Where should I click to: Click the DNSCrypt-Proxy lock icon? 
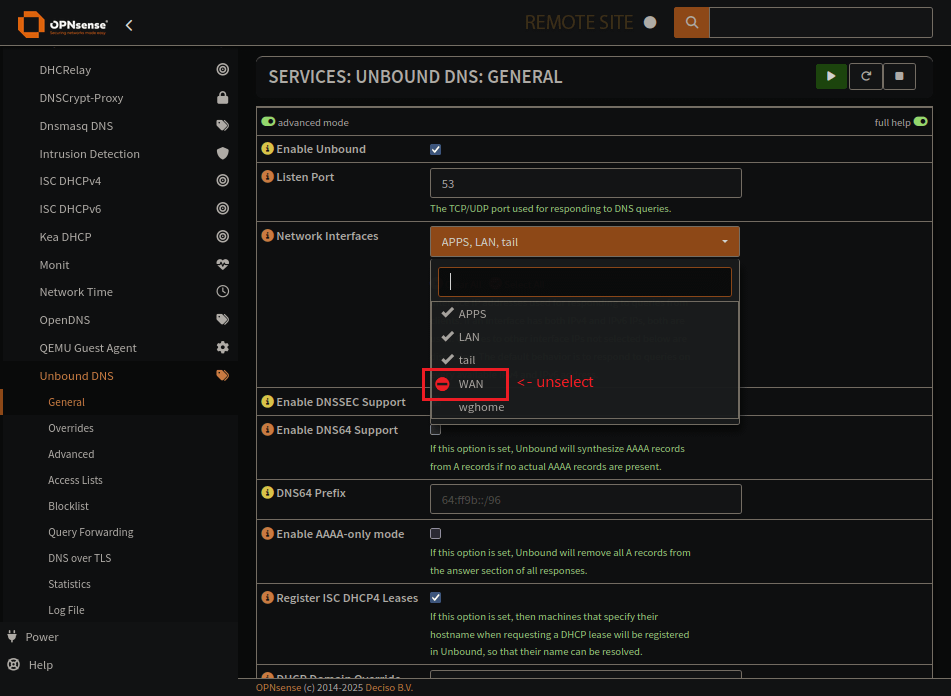(223, 98)
